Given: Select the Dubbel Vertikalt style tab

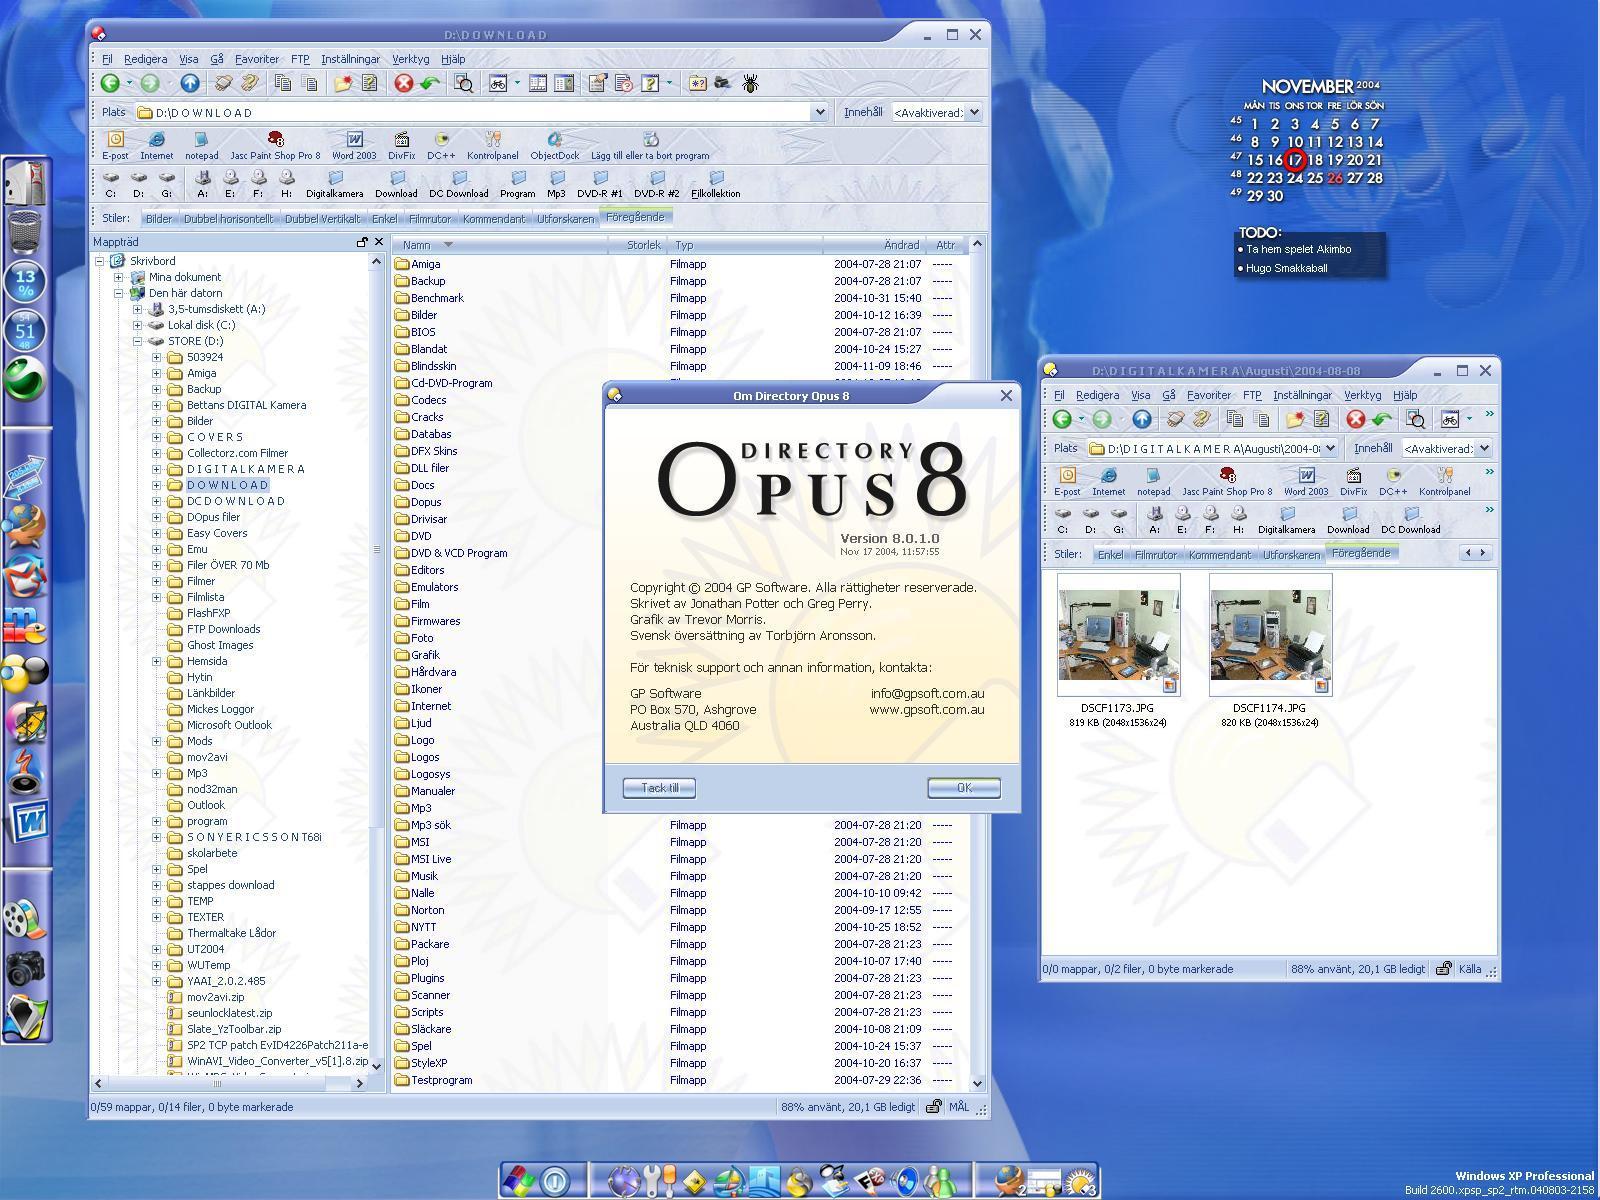Looking at the screenshot, I should [x=322, y=218].
